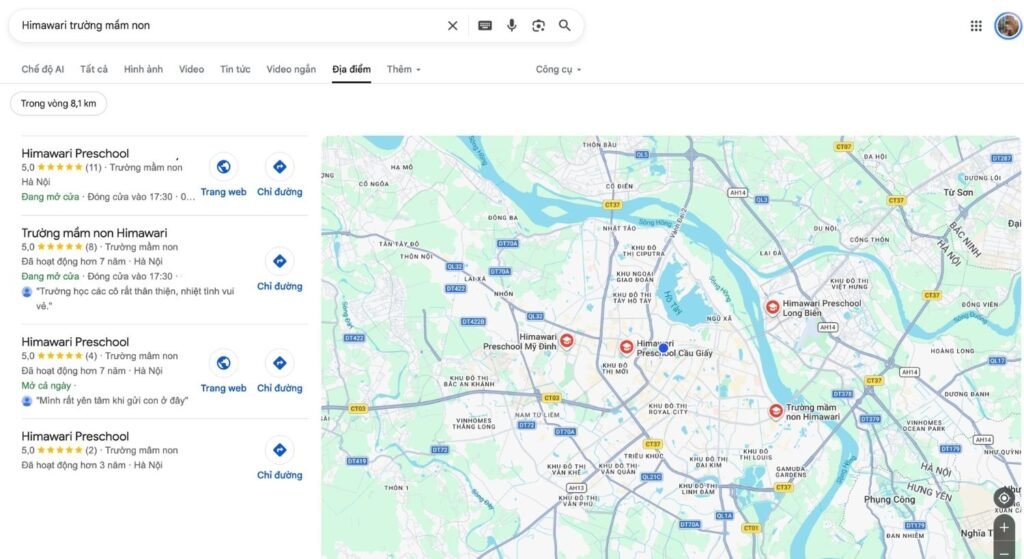
Task: Click Trang web label of first result
Action: click(223, 192)
